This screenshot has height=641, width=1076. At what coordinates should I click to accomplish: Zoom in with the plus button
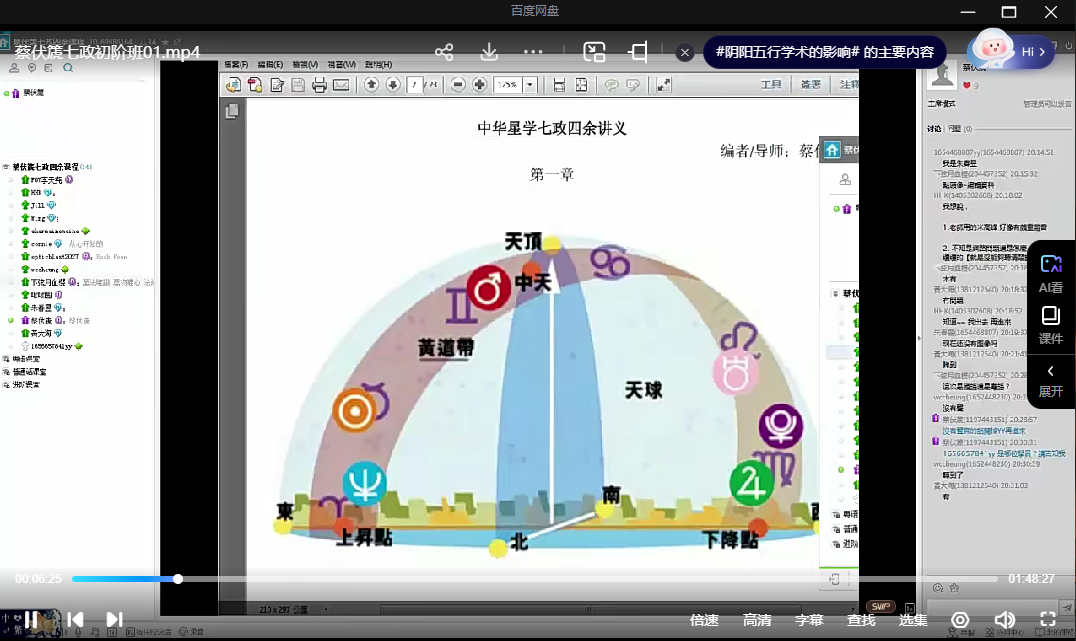tap(480, 85)
